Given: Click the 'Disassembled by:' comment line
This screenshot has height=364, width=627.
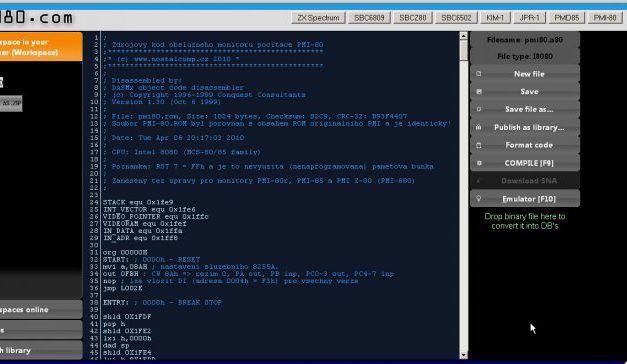Looking at the screenshot, I should pos(143,80).
